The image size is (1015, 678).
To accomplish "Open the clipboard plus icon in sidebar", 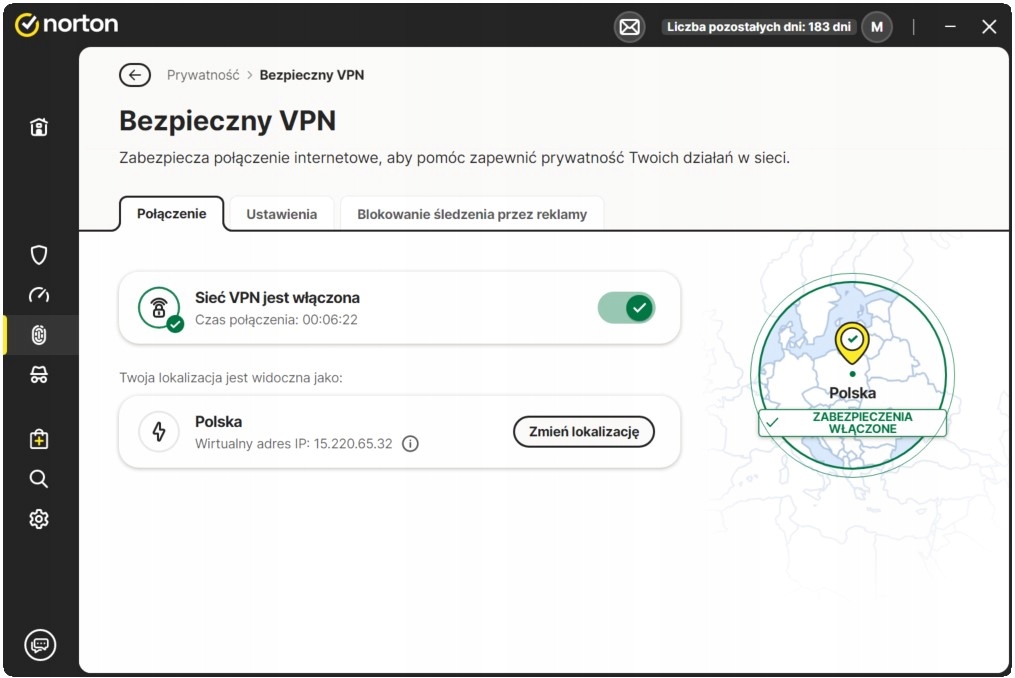I will point(39,439).
